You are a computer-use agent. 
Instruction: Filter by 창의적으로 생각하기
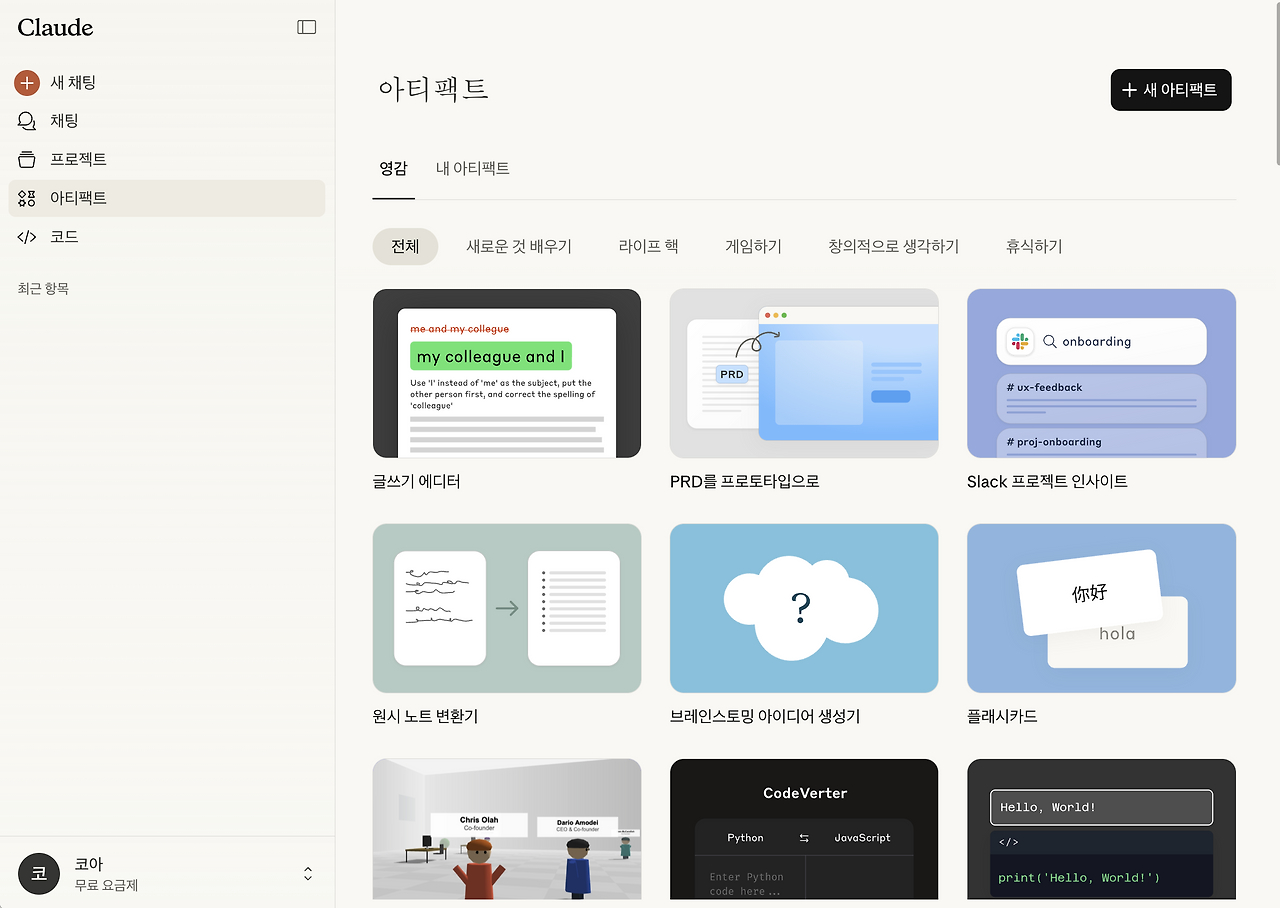point(893,246)
